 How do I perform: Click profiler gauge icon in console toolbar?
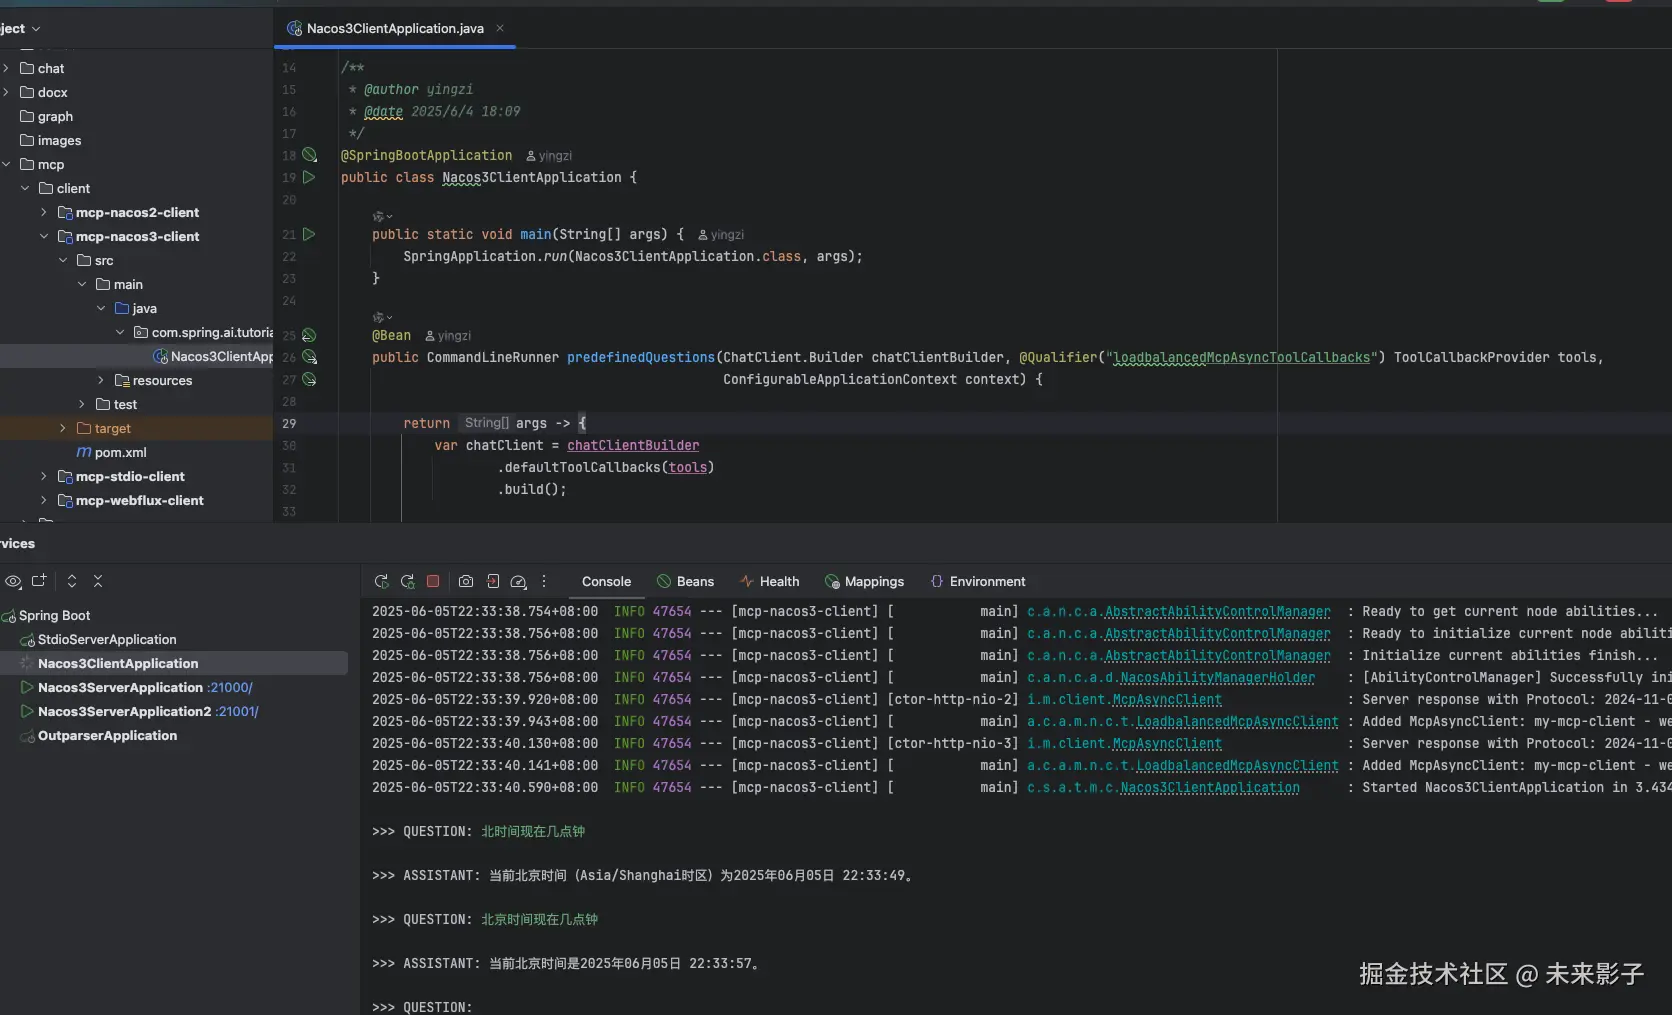pos(518,581)
